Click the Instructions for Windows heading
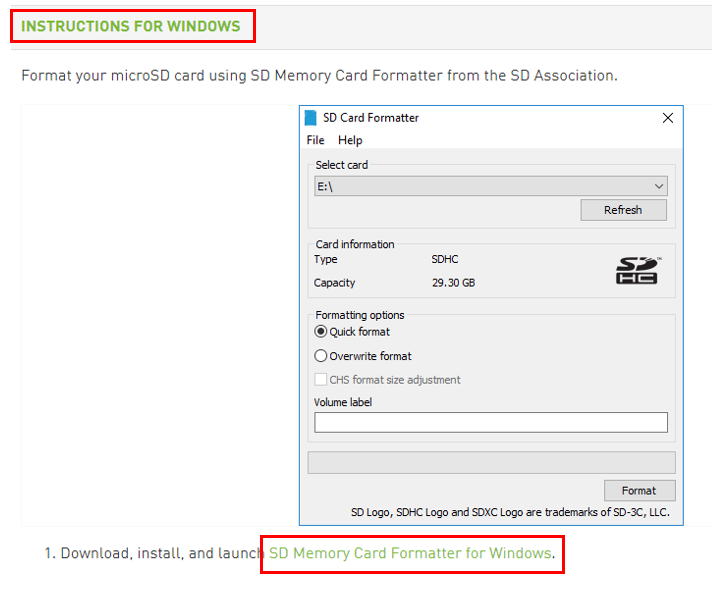 click(x=131, y=26)
